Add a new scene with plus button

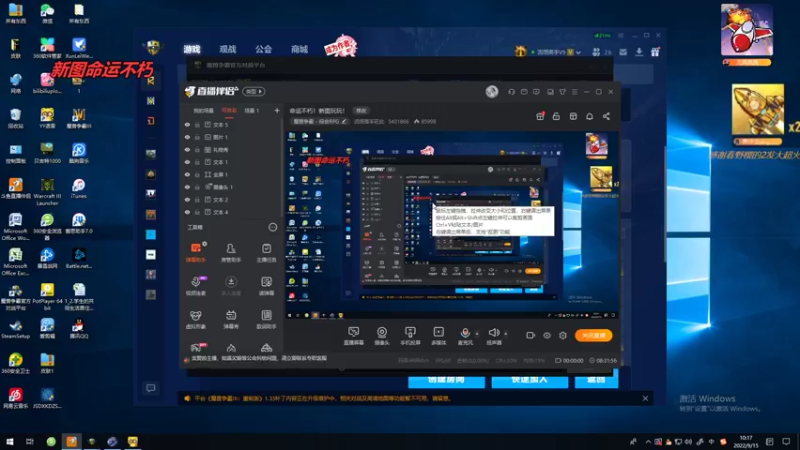point(277,110)
